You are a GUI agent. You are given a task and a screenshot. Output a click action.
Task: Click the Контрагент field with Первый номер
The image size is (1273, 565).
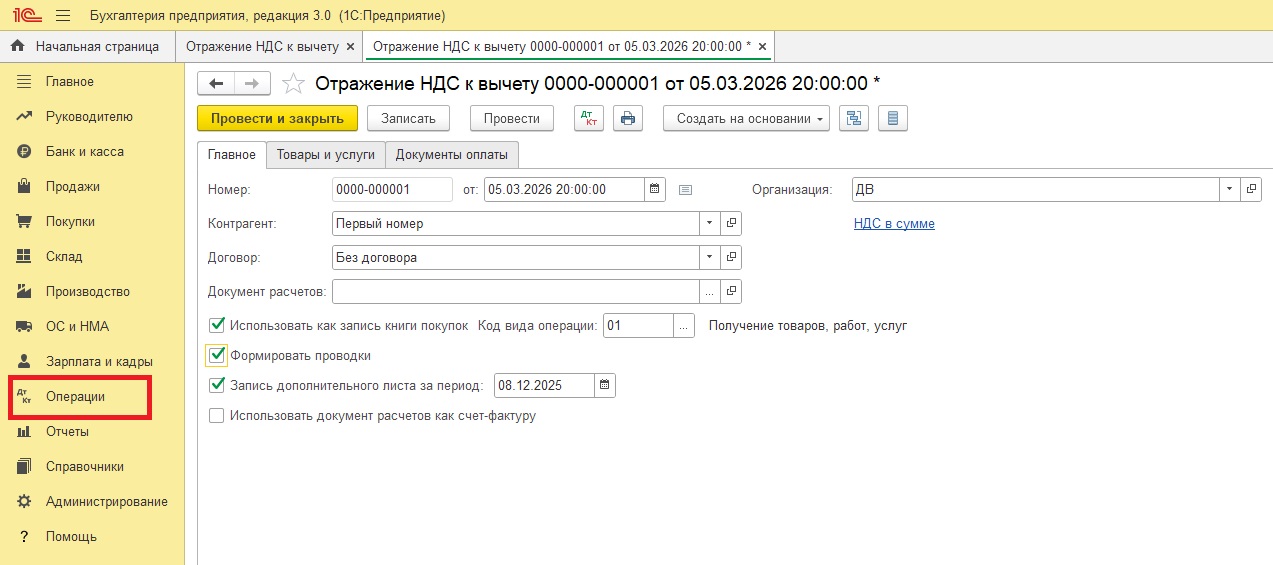(515, 224)
